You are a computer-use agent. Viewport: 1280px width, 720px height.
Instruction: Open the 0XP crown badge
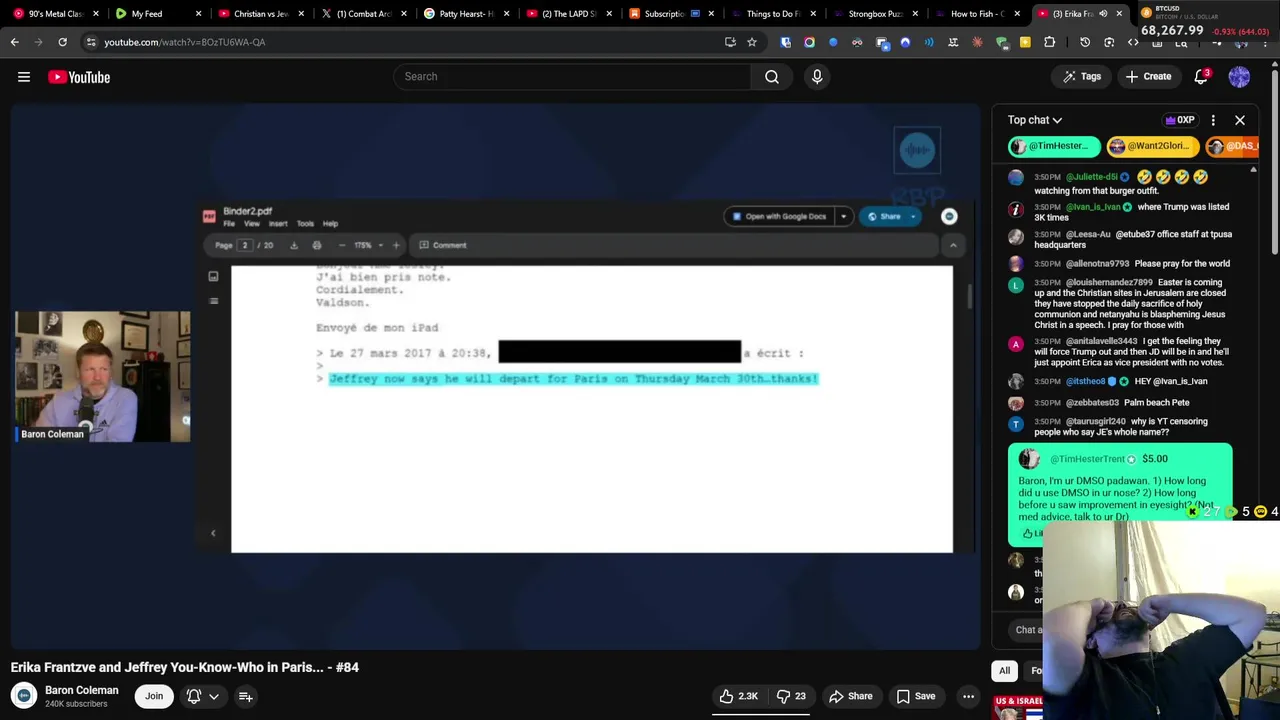1180,120
